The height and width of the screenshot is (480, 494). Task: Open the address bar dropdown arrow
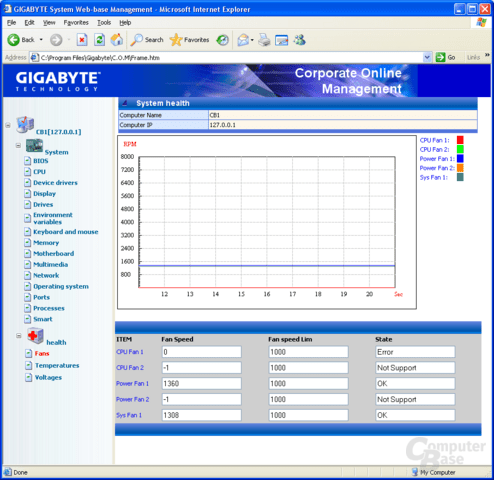(x=427, y=58)
